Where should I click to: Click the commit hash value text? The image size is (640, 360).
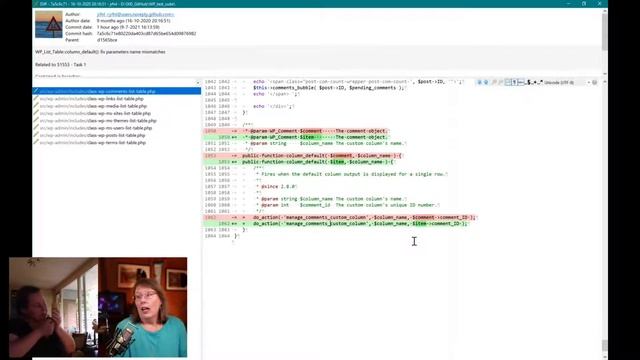tap(146, 33)
